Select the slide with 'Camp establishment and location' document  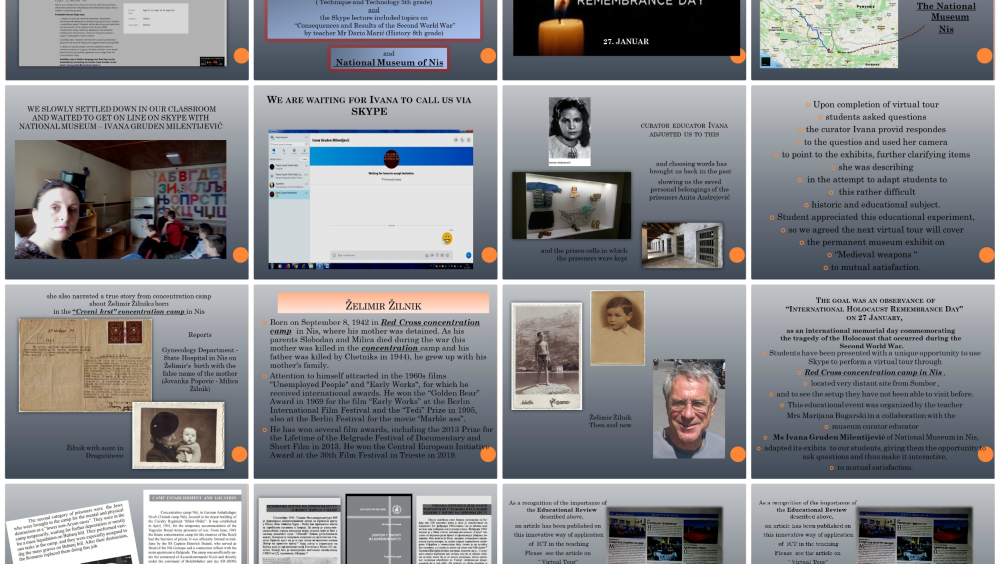point(127,524)
